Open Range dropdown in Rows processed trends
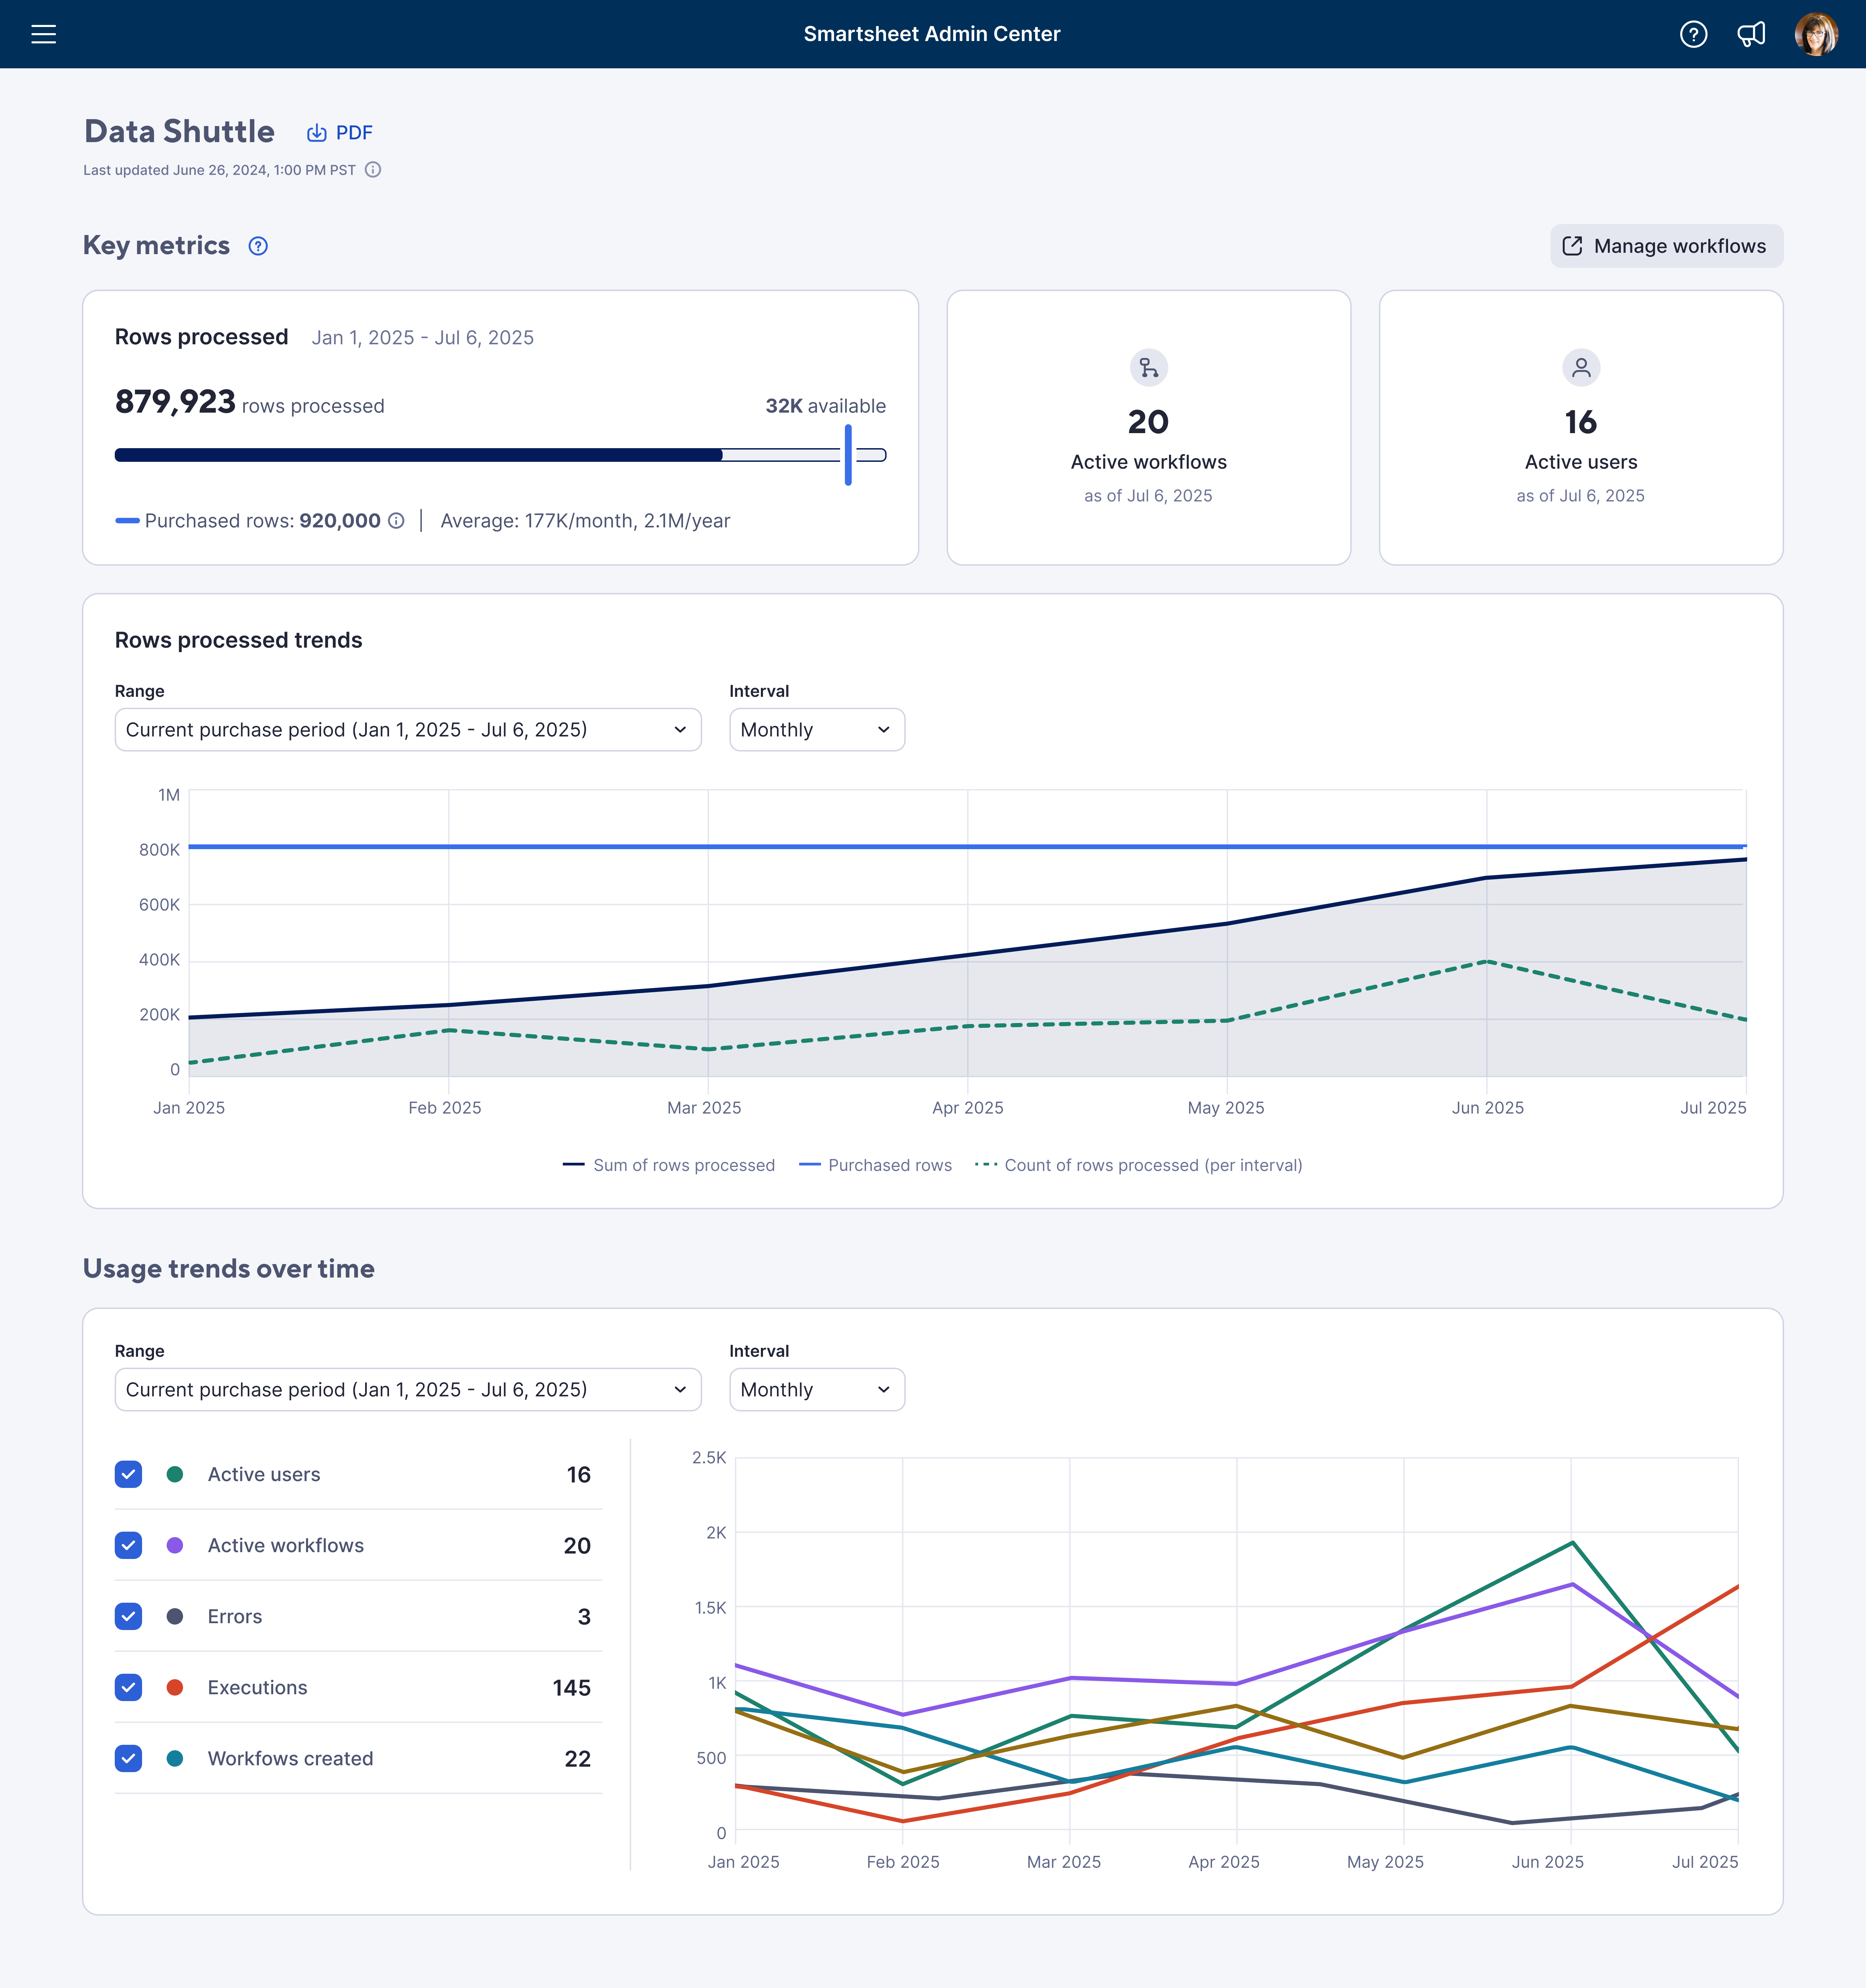Viewport: 1866px width, 1988px height. pos(408,730)
